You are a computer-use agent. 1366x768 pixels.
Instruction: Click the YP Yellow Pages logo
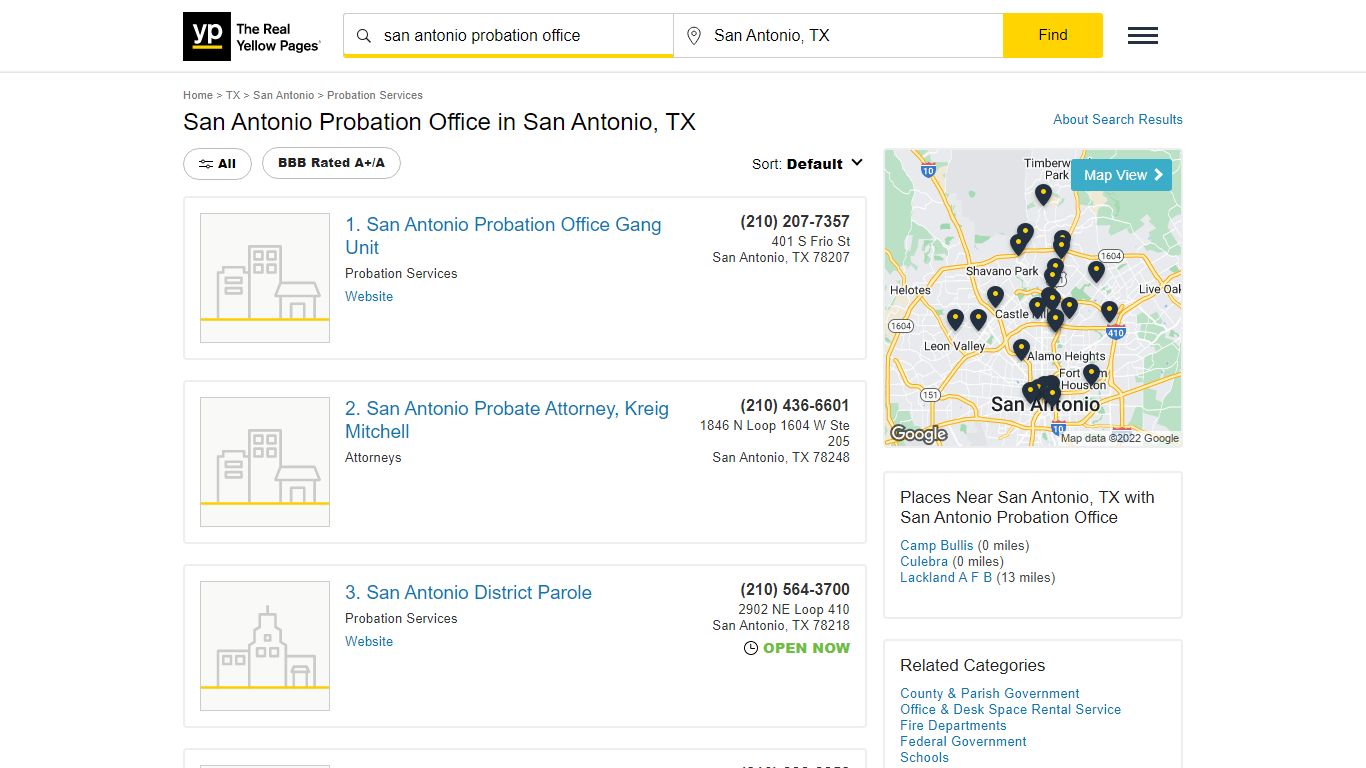(x=252, y=36)
